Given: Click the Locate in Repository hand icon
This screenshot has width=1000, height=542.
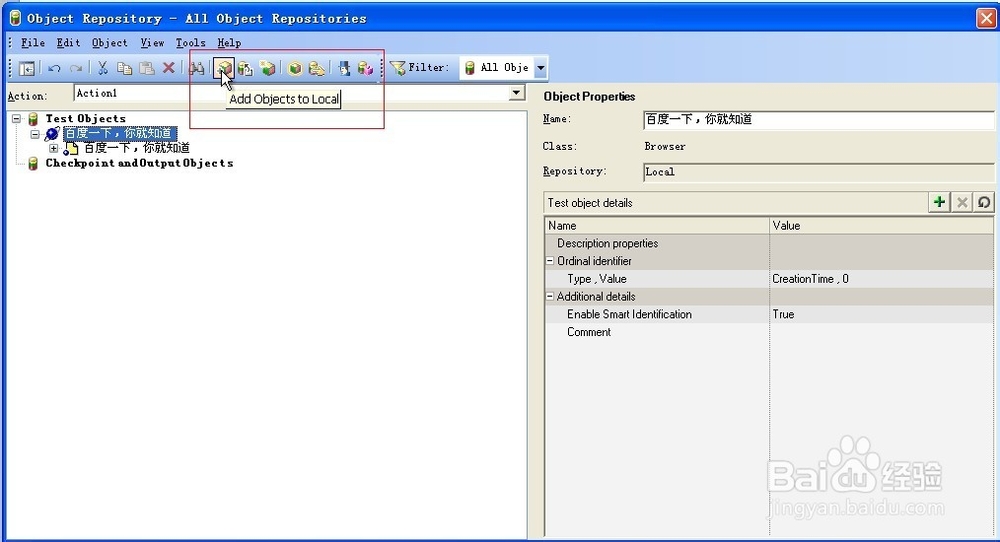Looking at the screenshot, I should (x=316, y=68).
